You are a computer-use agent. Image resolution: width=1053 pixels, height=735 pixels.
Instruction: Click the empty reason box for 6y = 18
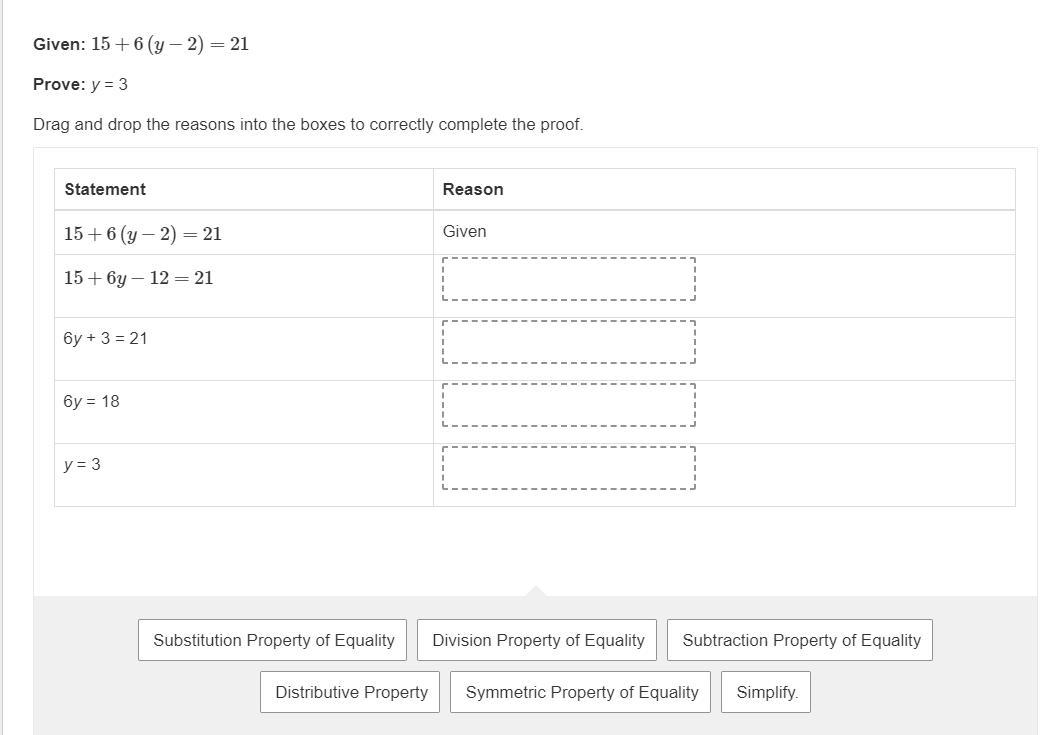[x=568, y=405]
